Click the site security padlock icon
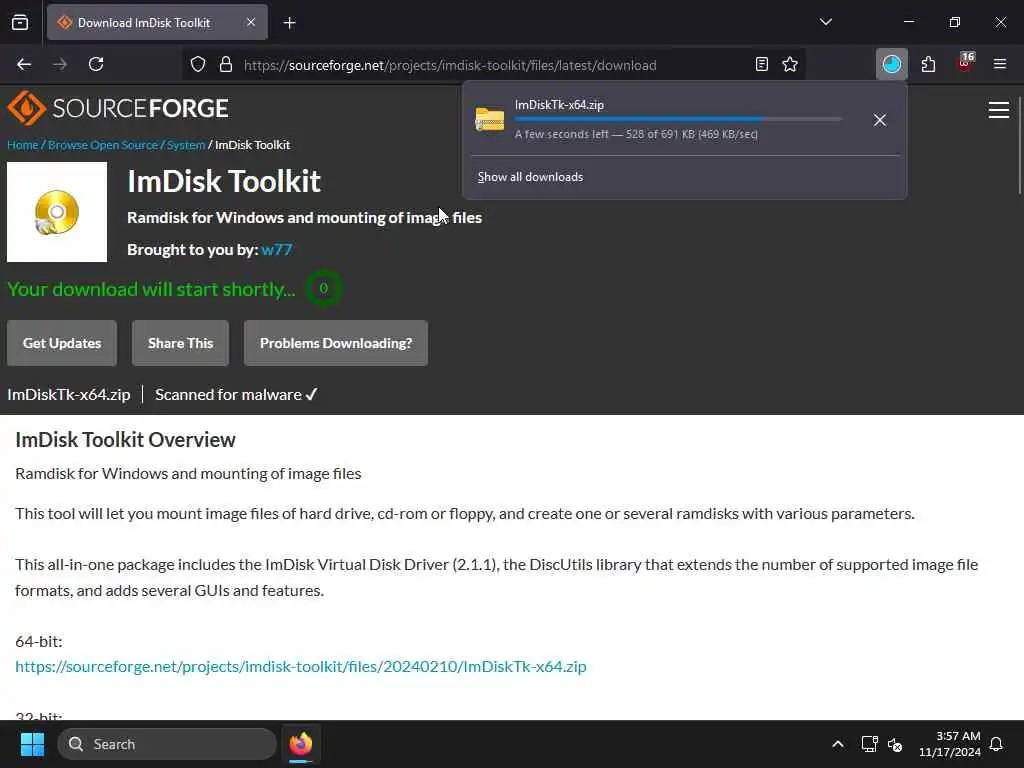This screenshot has height=768, width=1024. click(x=226, y=64)
